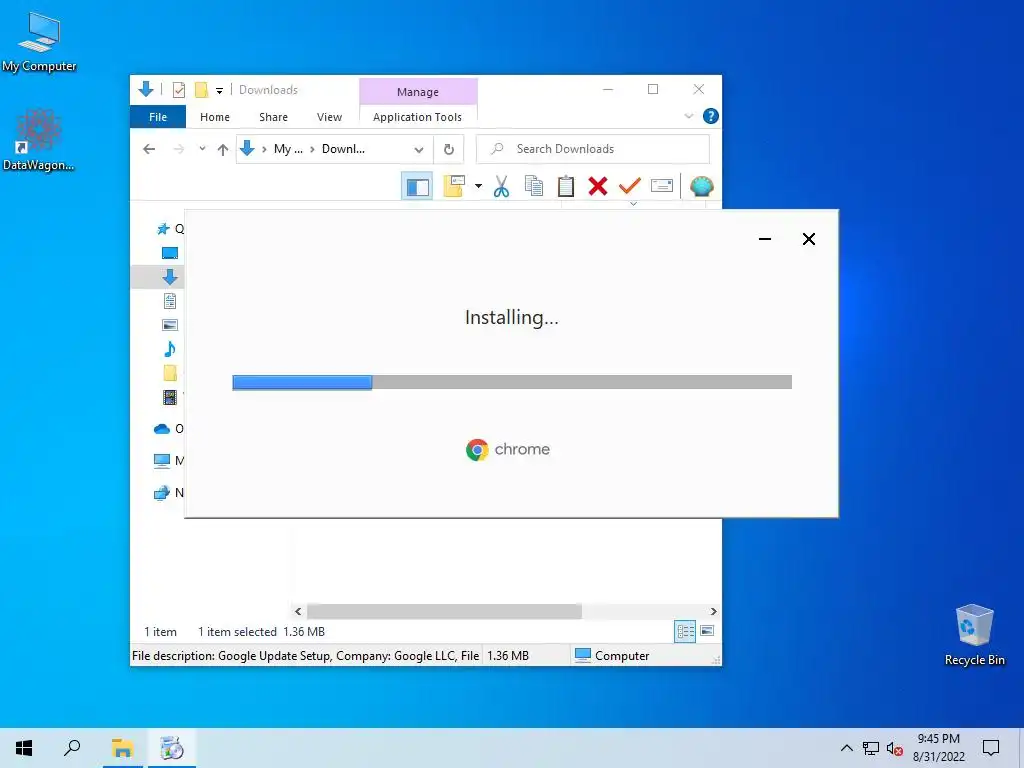Click the orange checkmark Rename icon
Image resolution: width=1024 pixels, height=768 pixels.
(630, 186)
